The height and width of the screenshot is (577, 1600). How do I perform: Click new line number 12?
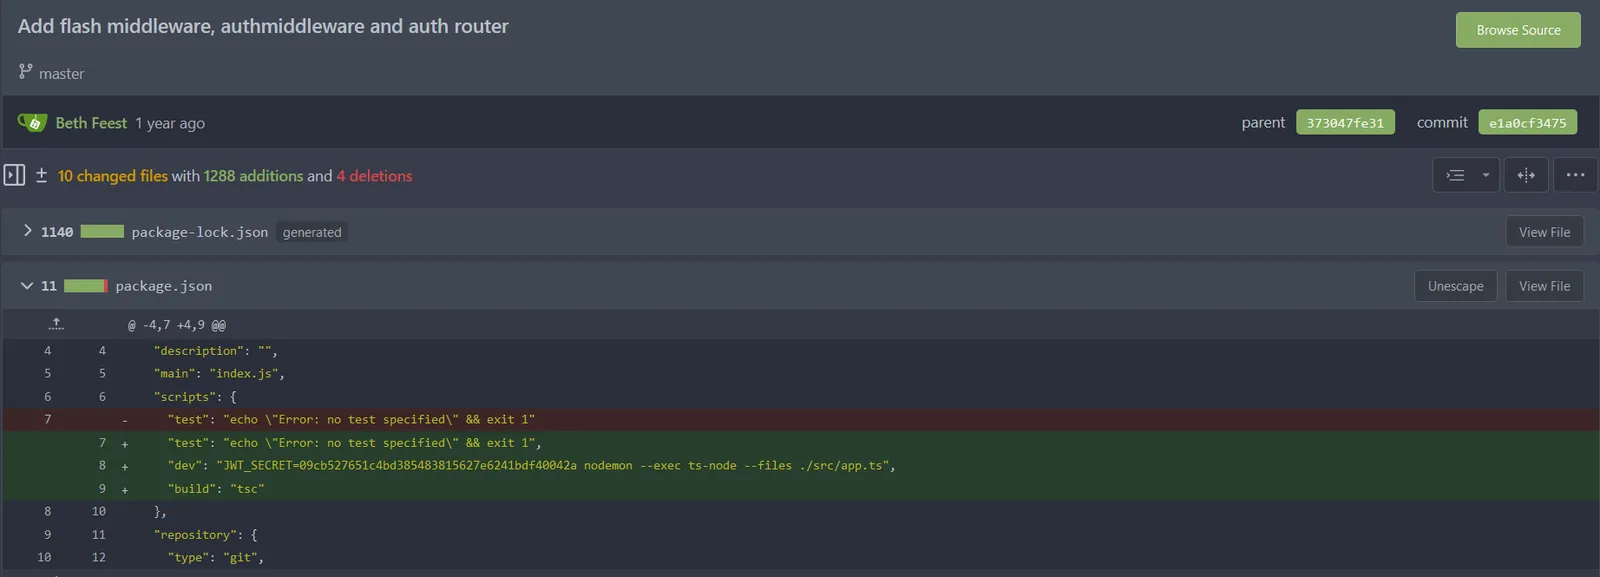point(98,558)
